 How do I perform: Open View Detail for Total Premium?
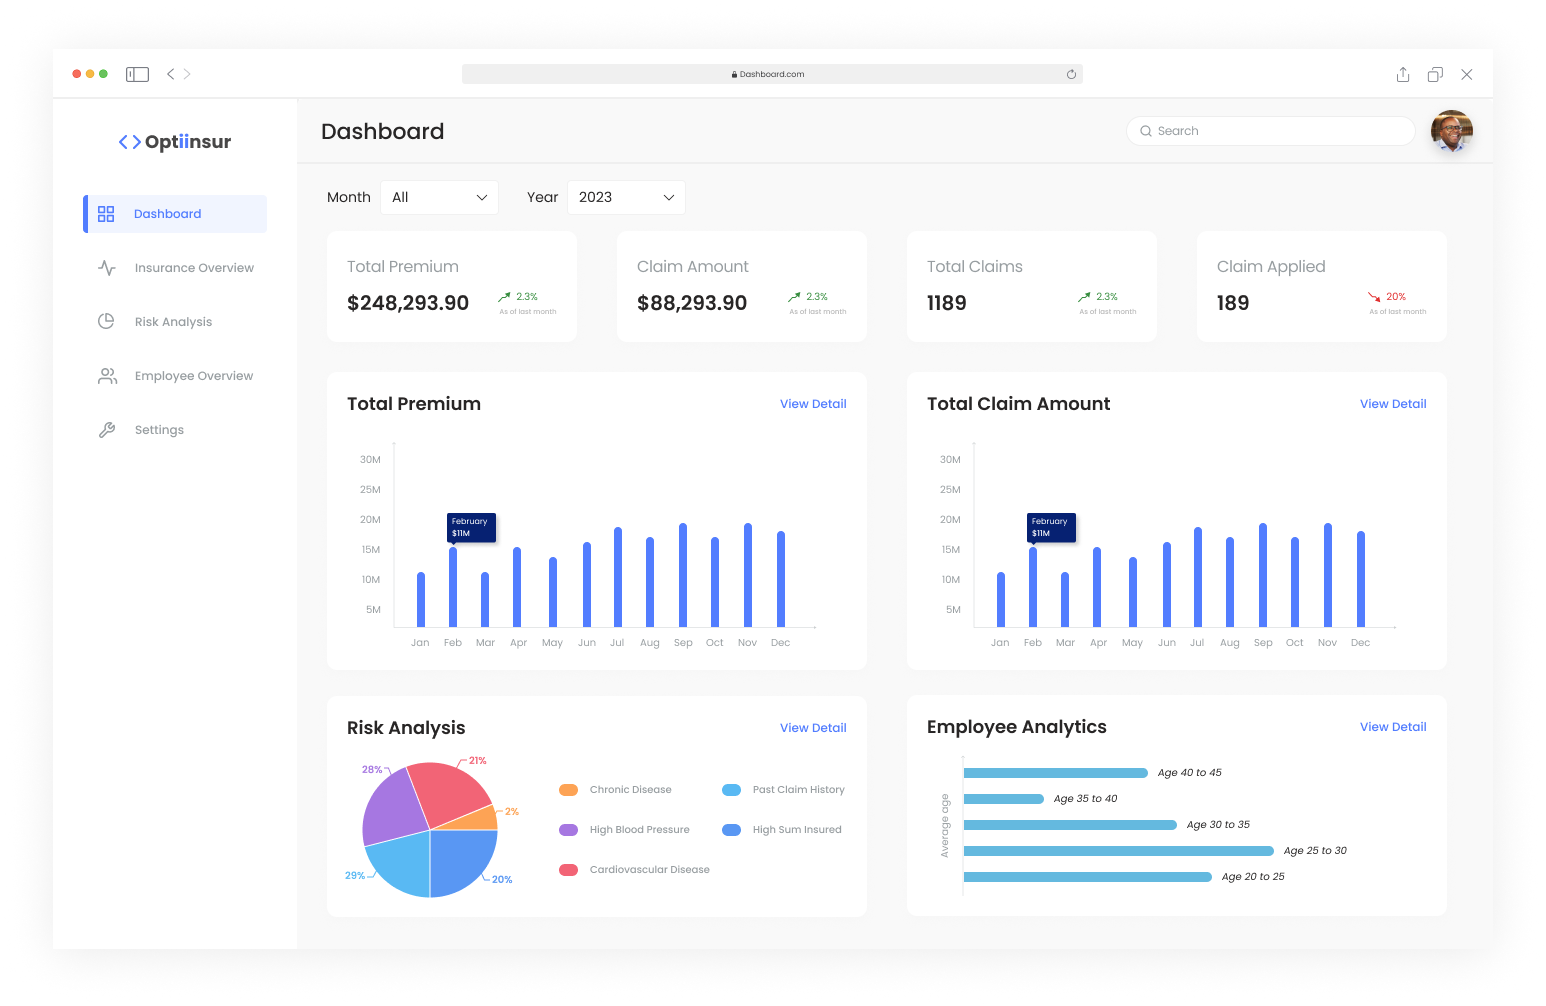(x=813, y=404)
